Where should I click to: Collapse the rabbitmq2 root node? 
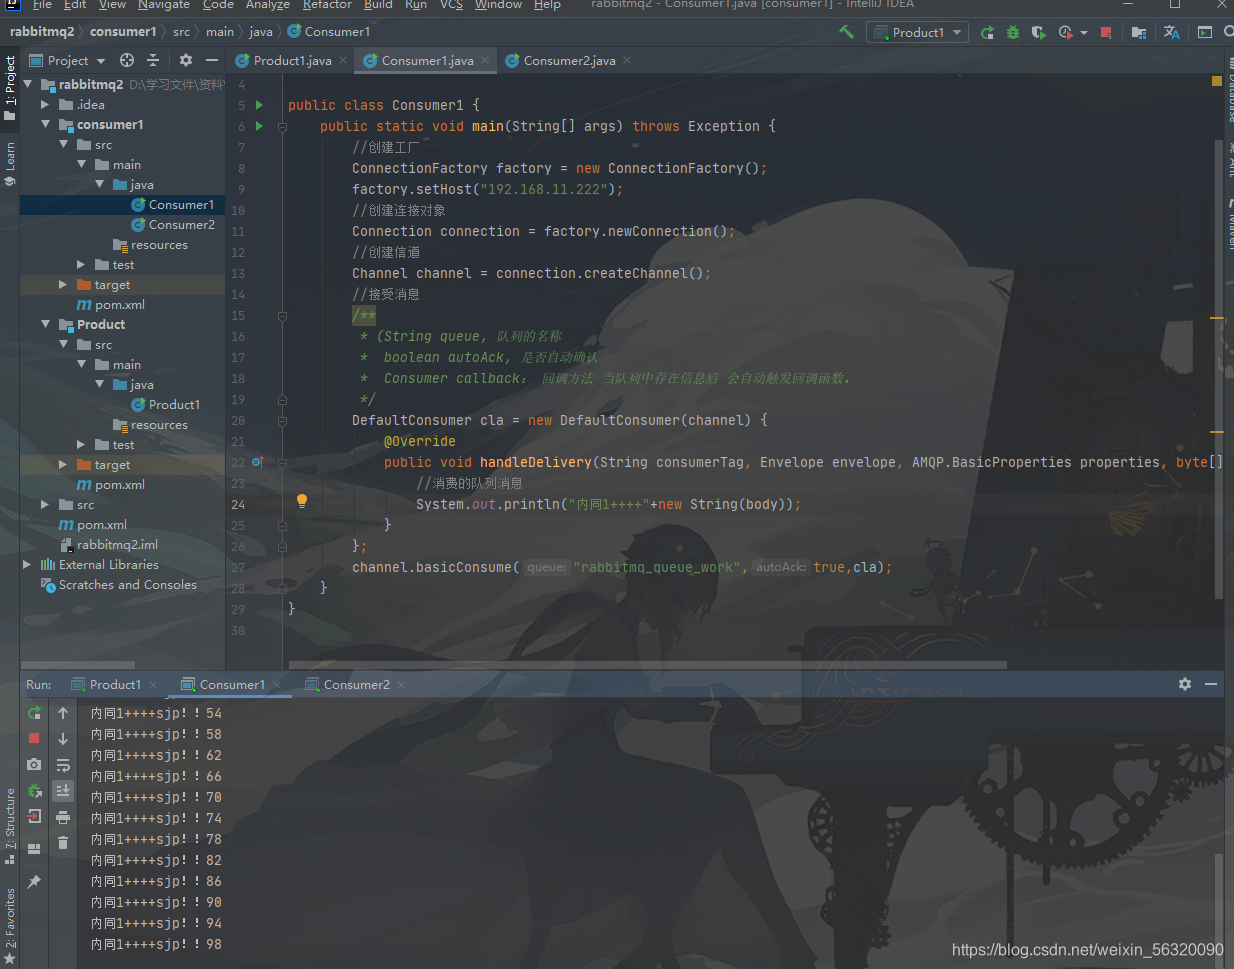[x=27, y=84]
